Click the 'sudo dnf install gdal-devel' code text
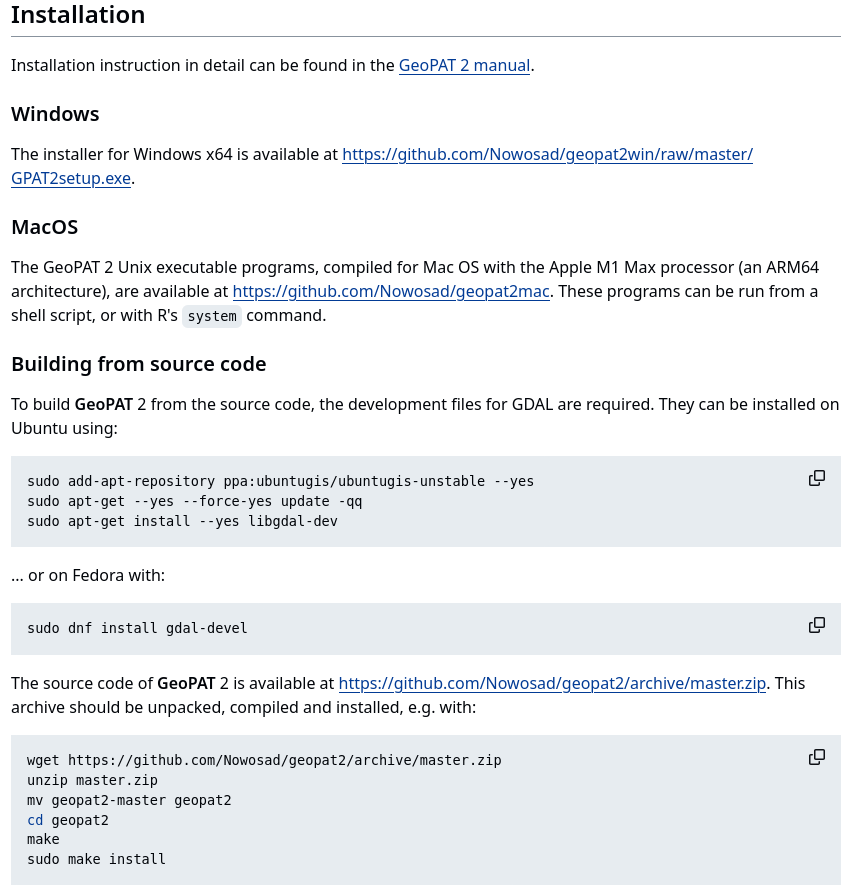Viewport: 849px width, 895px height. tap(137, 628)
